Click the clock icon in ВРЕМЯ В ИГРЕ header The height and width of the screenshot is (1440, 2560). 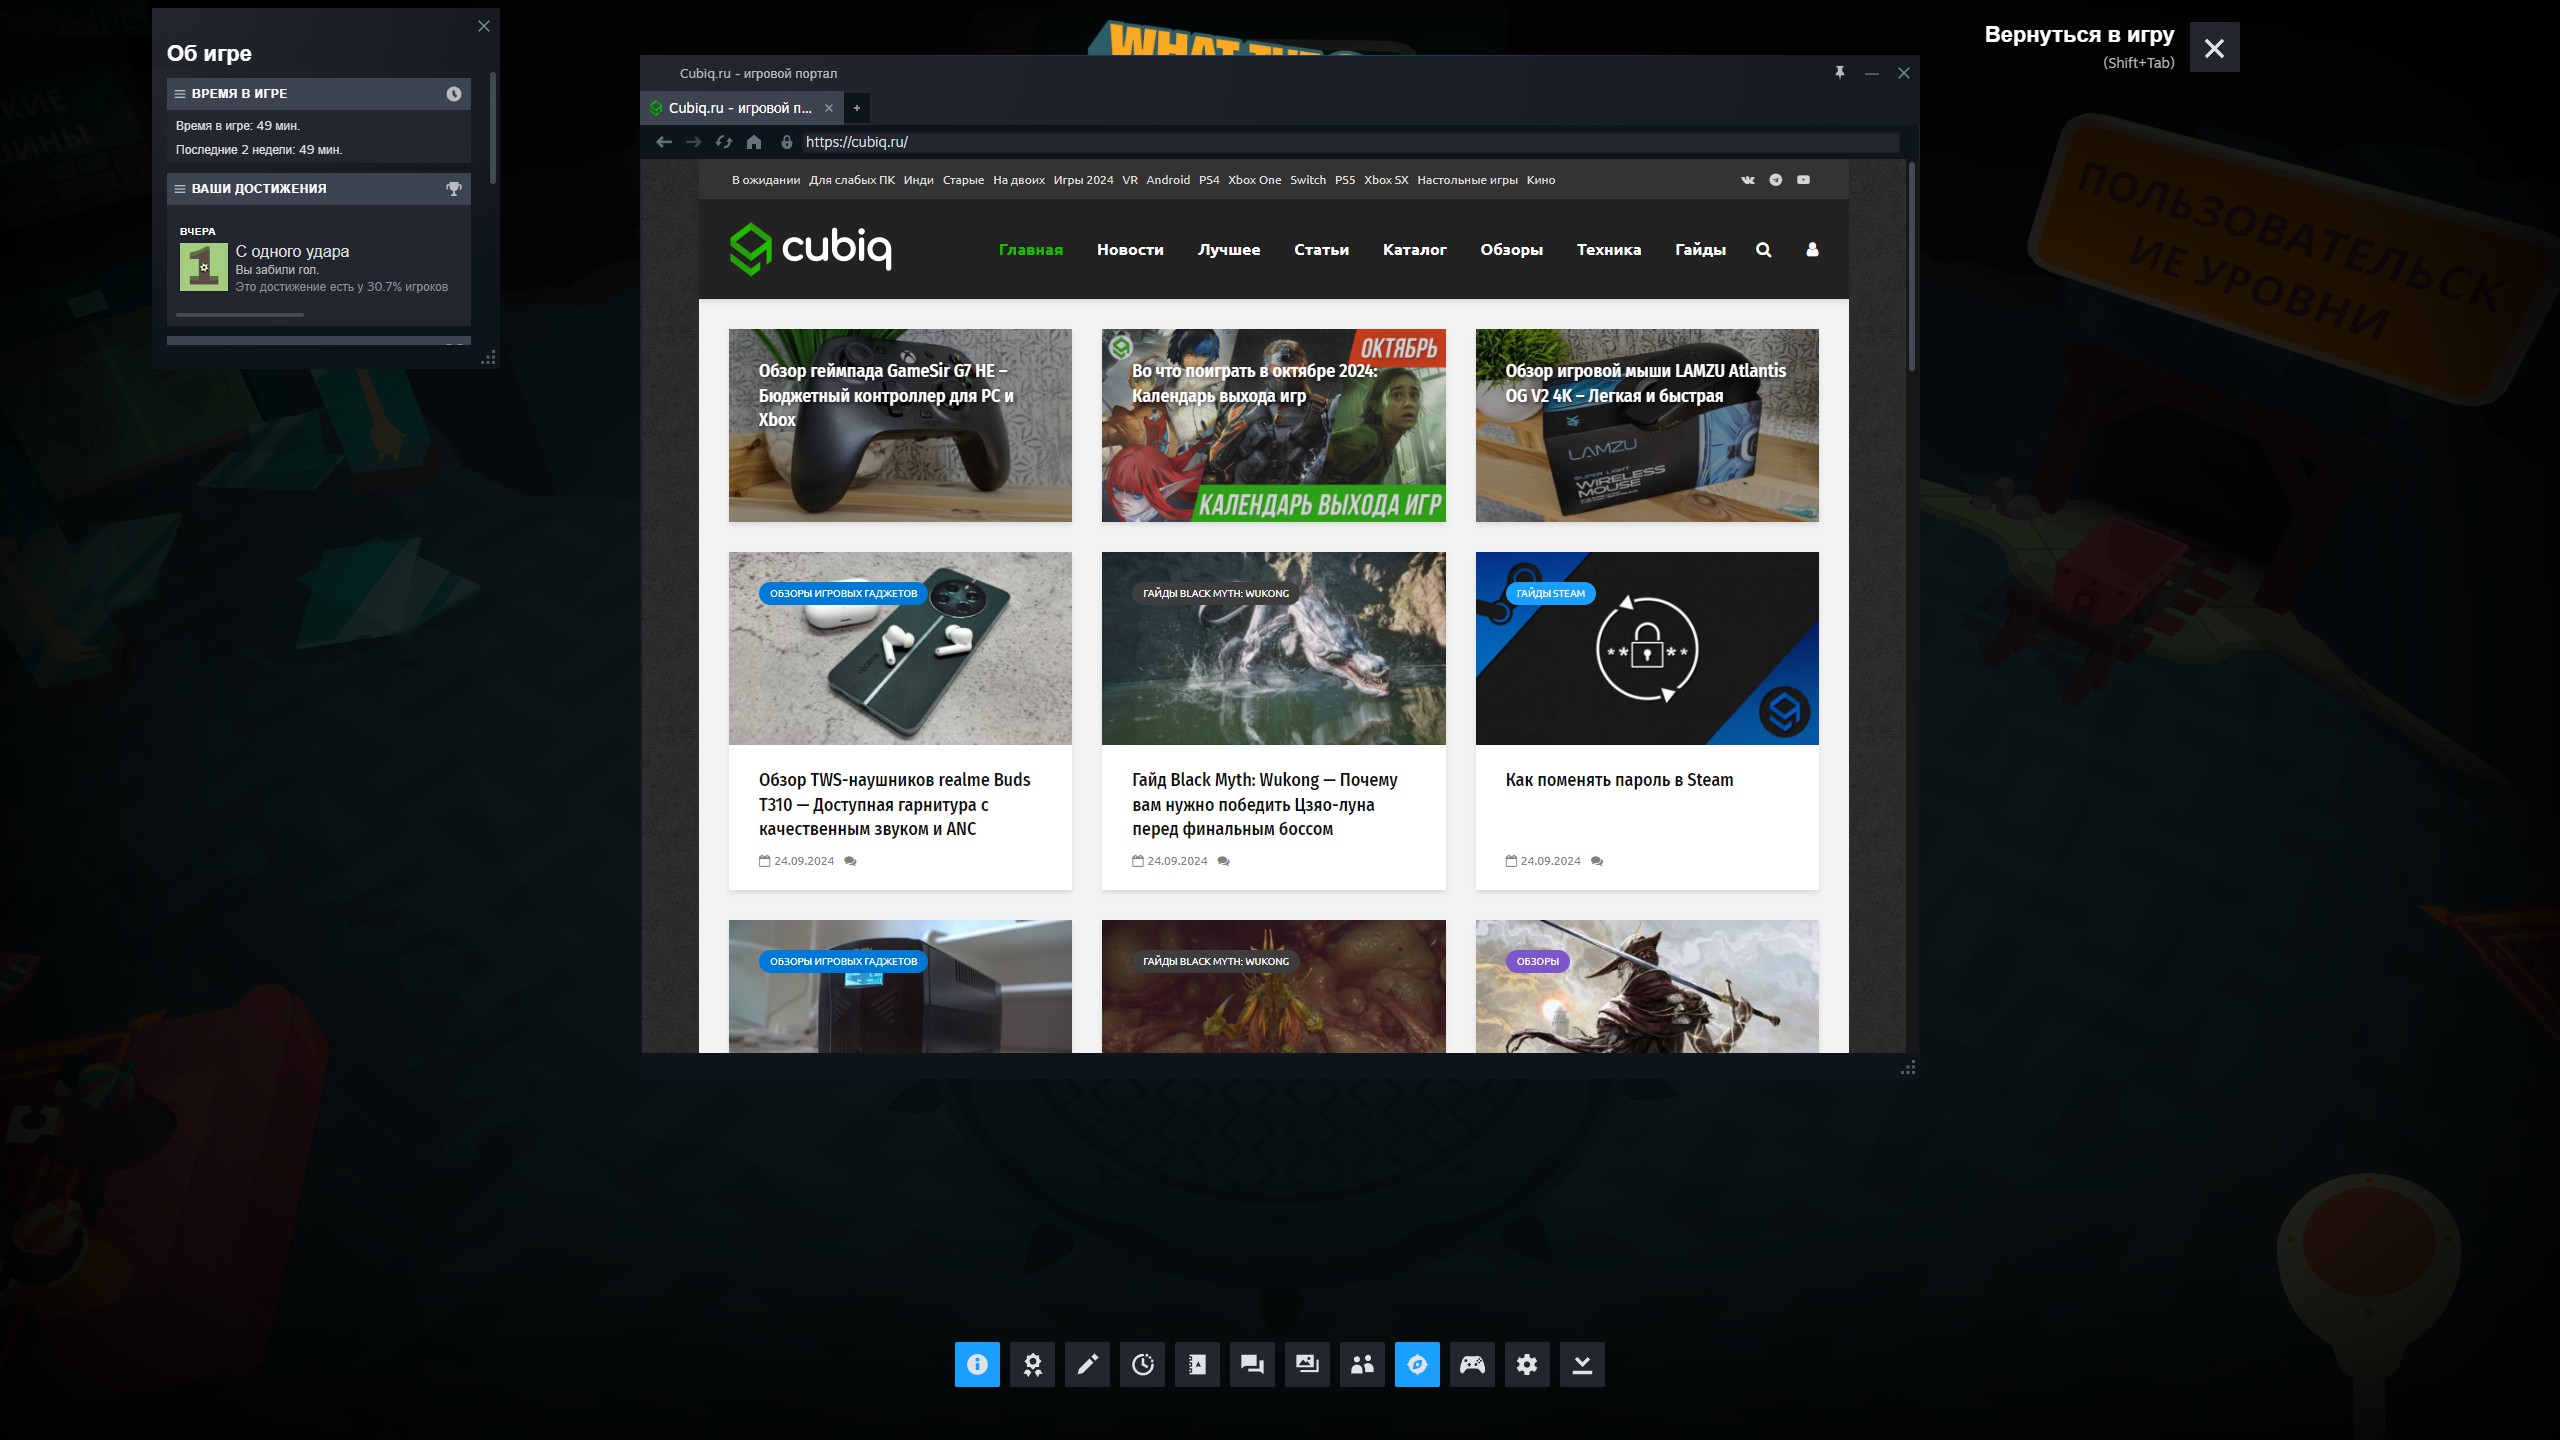(x=454, y=94)
